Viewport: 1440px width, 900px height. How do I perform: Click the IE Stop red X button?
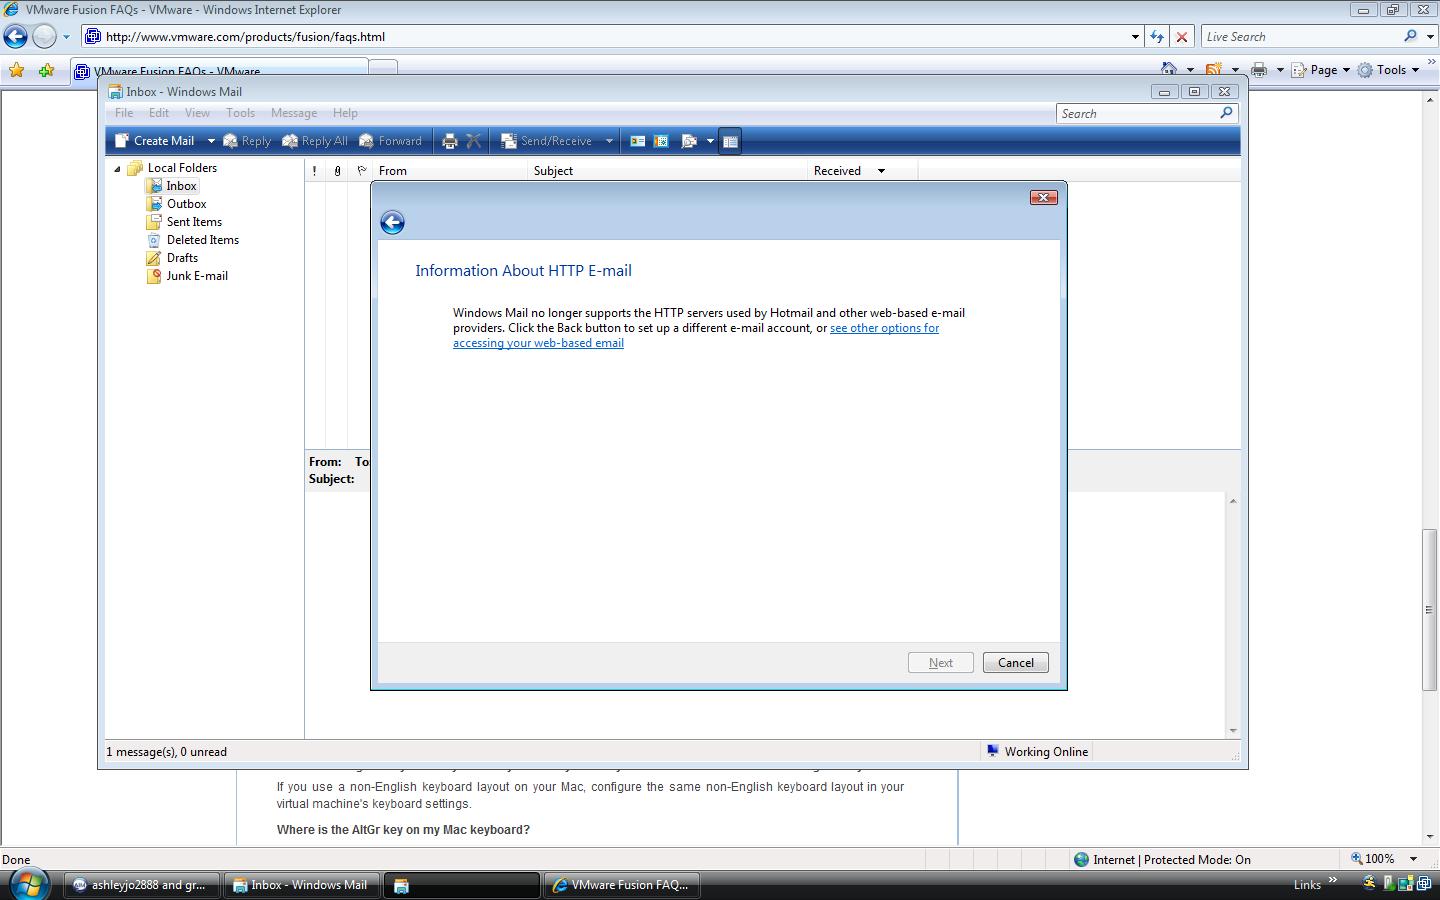click(1182, 37)
